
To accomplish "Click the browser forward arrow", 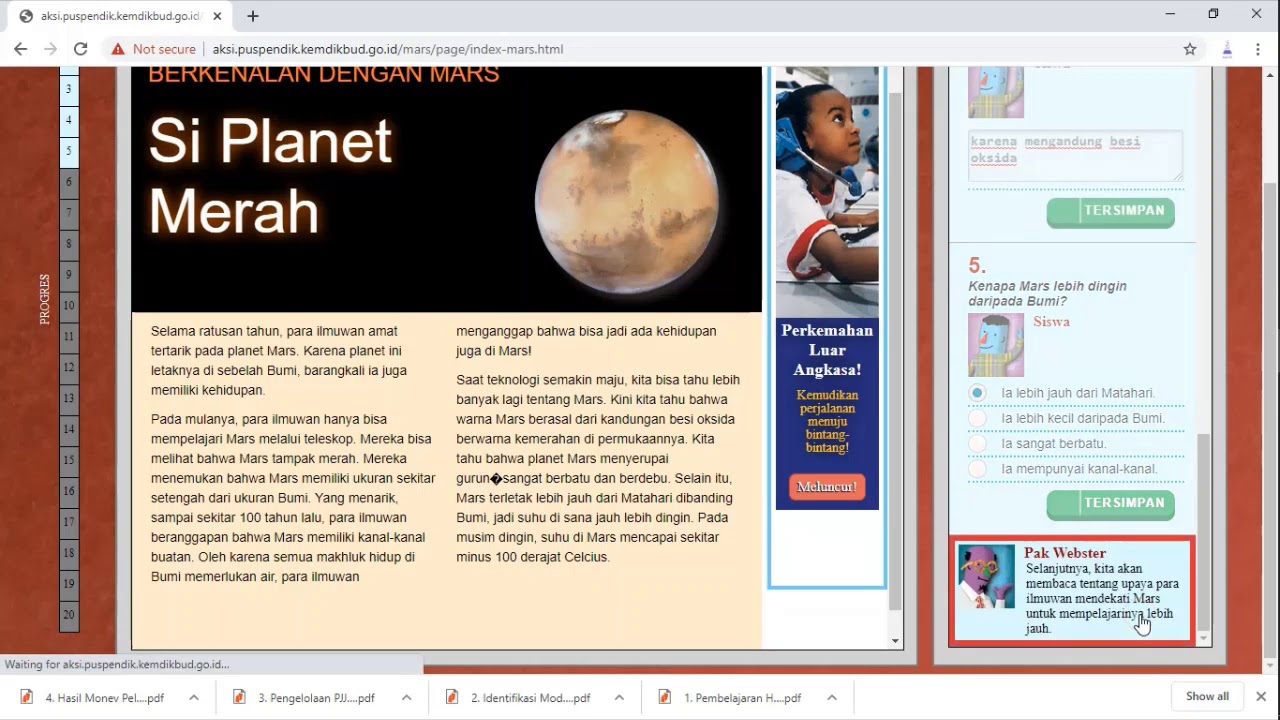I will click(50, 49).
